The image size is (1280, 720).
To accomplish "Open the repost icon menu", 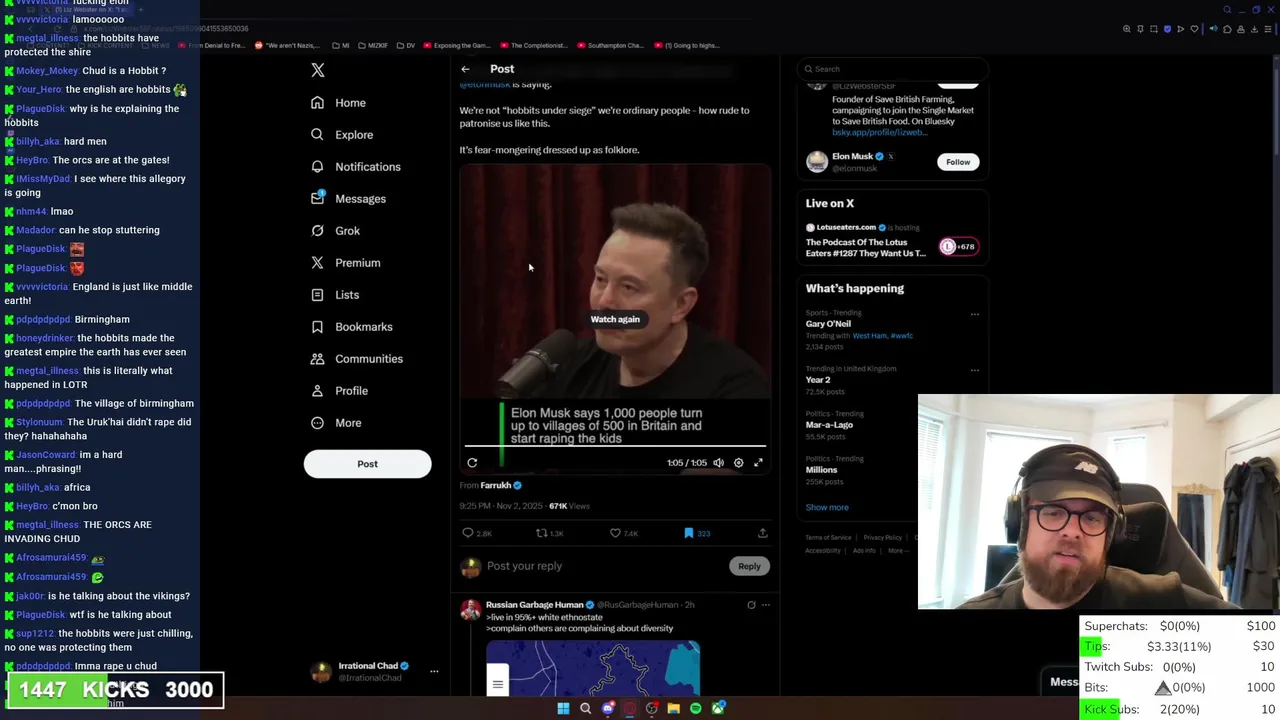I will tap(542, 533).
